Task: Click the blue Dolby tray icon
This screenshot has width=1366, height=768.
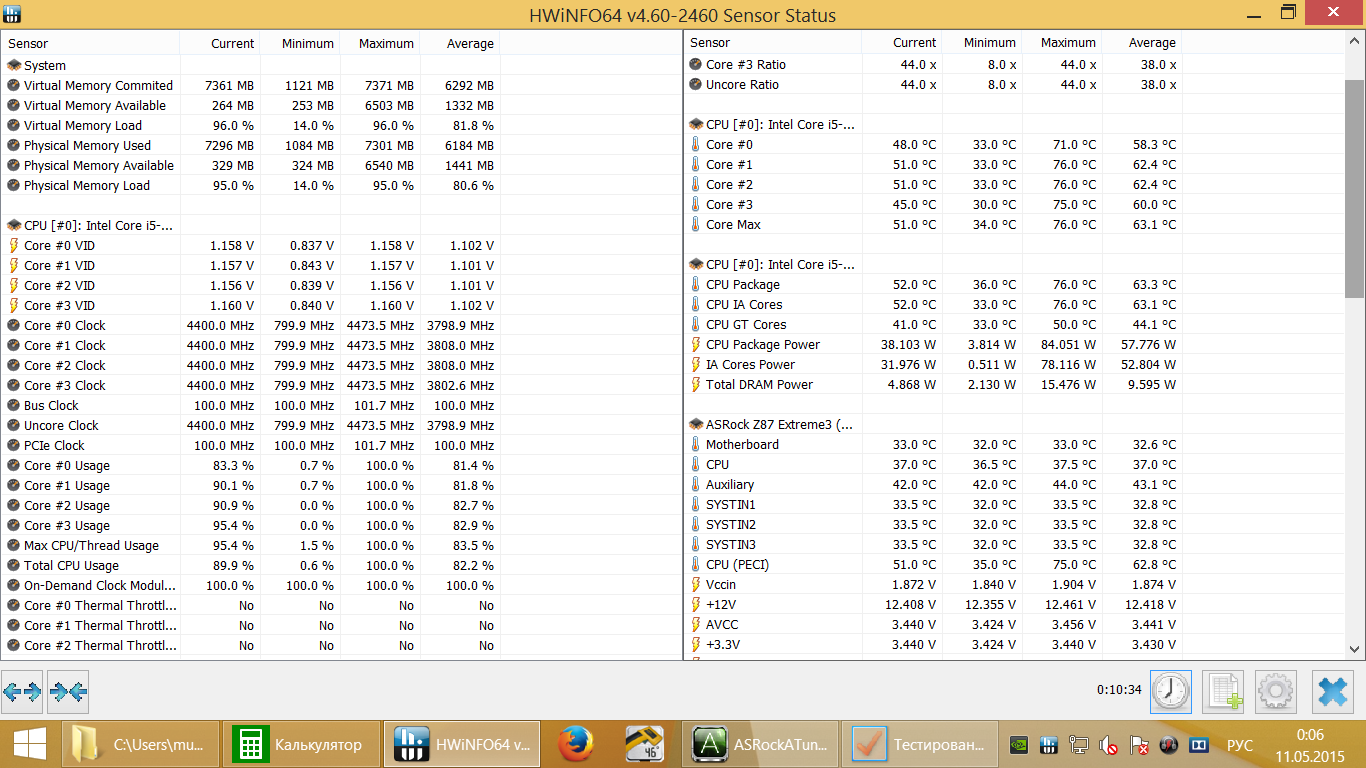Action: 1199,745
